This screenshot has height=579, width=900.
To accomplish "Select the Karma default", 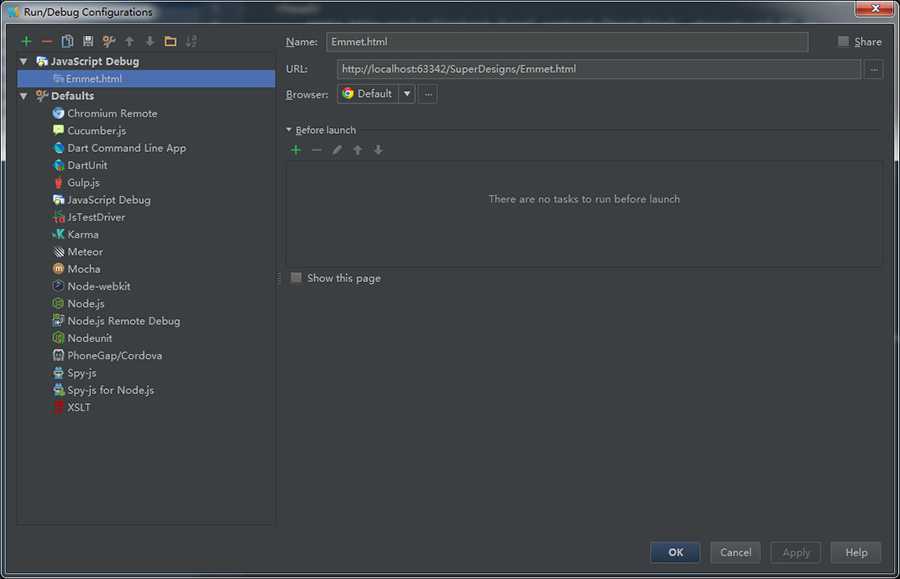I will click(76, 234).
